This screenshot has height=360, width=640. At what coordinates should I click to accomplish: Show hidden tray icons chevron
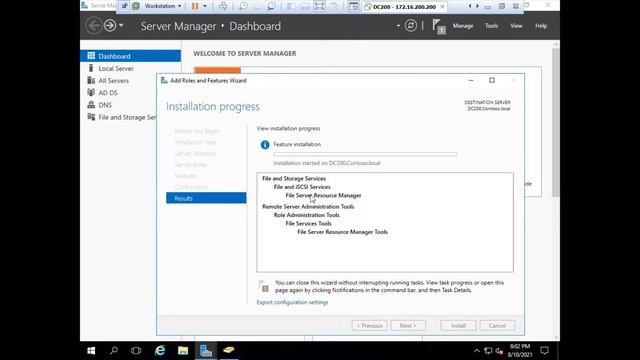coord(477,351)
